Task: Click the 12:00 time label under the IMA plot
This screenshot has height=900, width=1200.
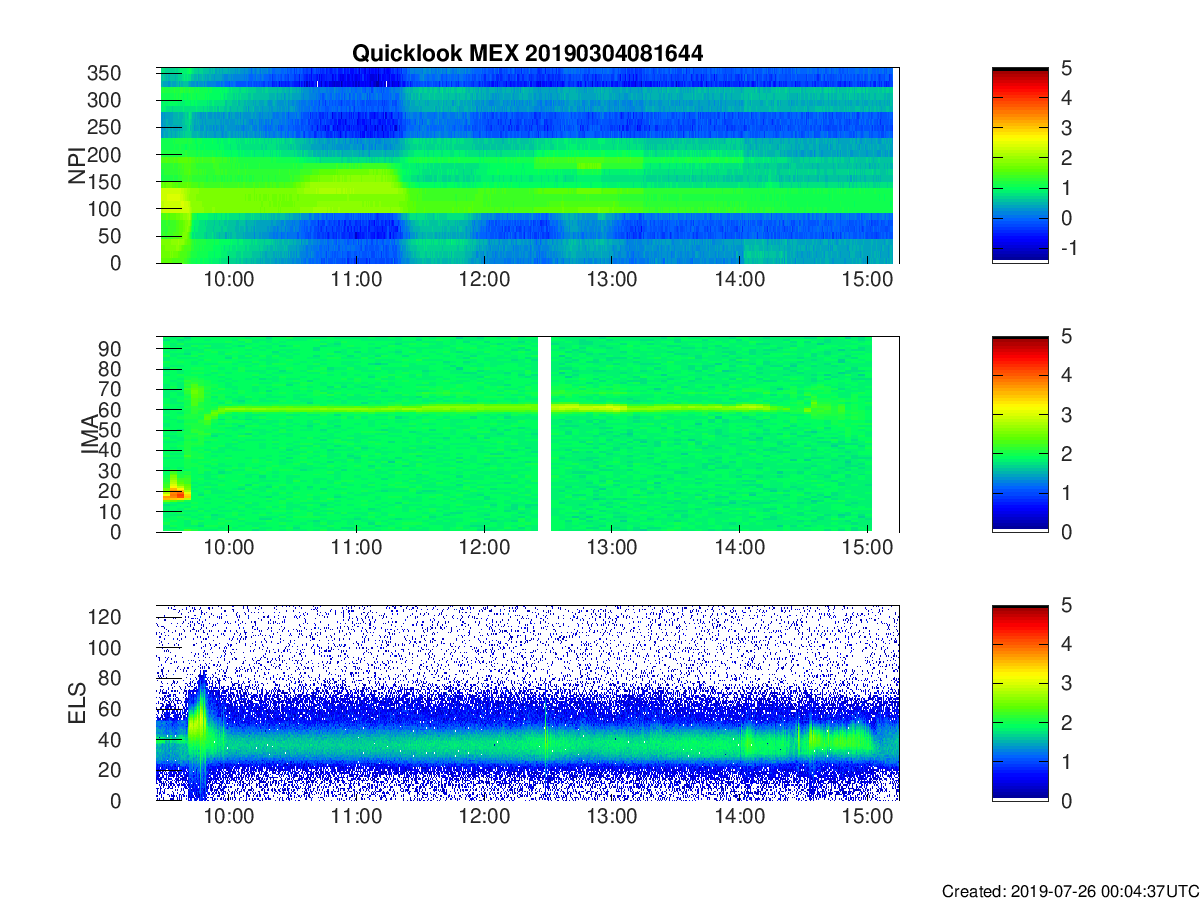Action: 484,548
